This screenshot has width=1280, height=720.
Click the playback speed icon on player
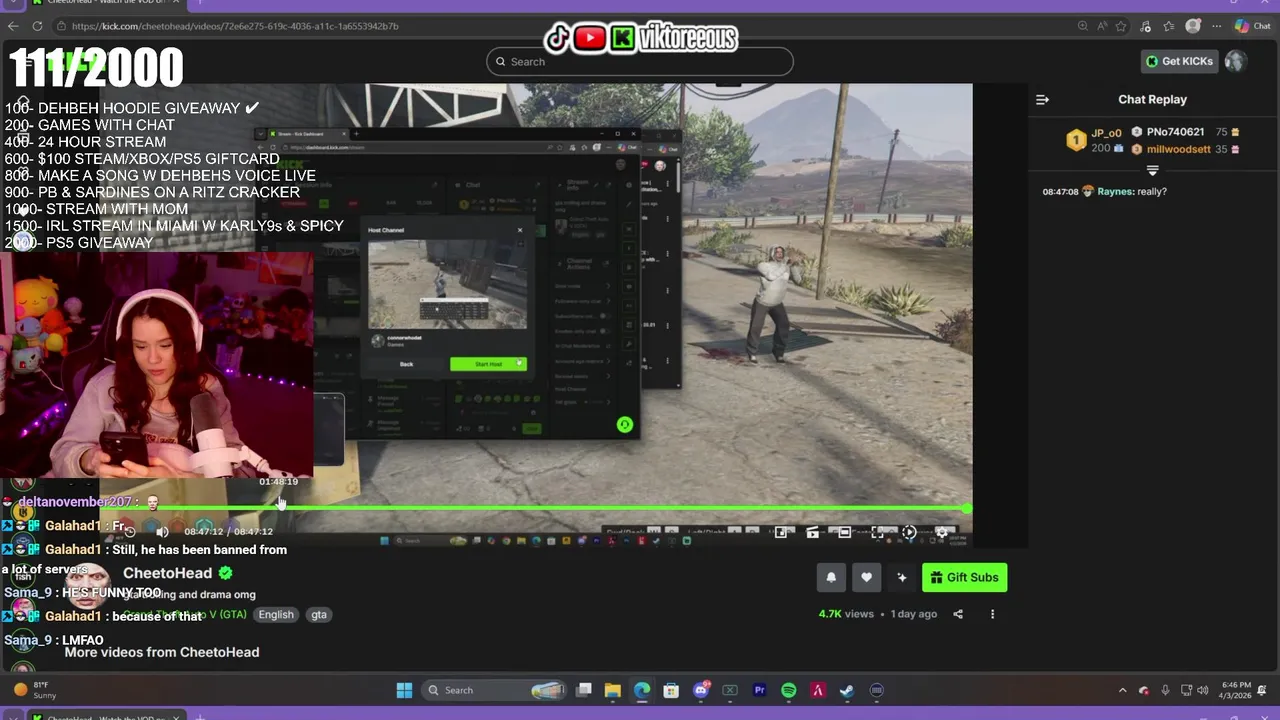click(909, 533)
